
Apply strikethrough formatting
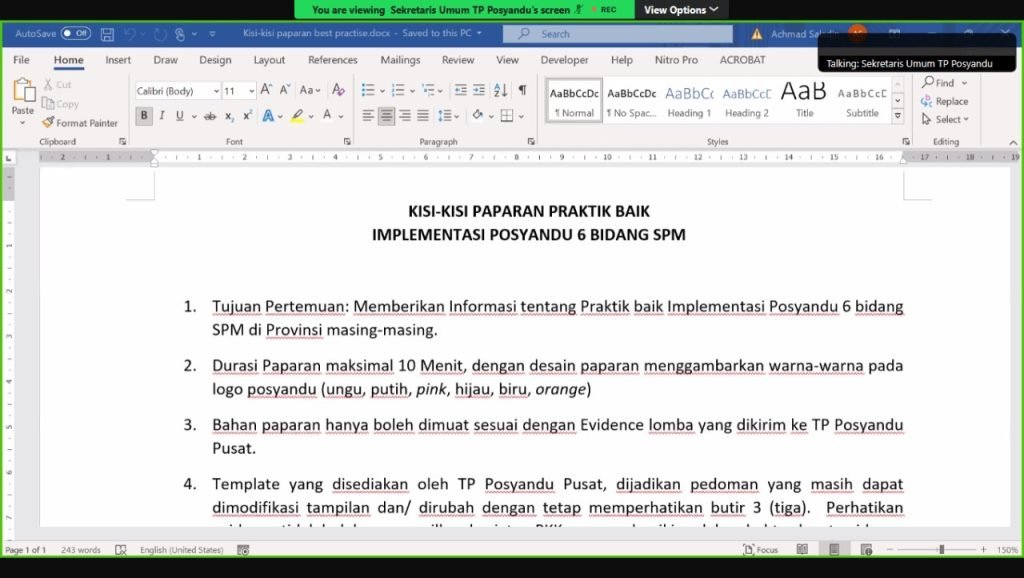(210, 116)
